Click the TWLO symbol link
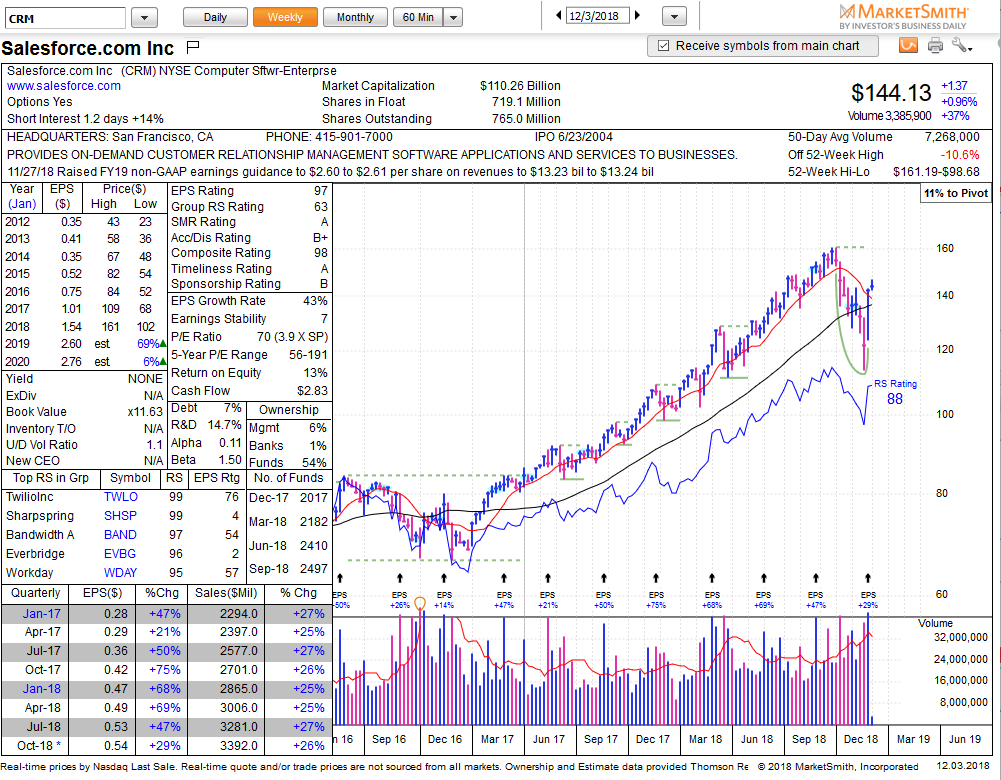 (121, 497)
